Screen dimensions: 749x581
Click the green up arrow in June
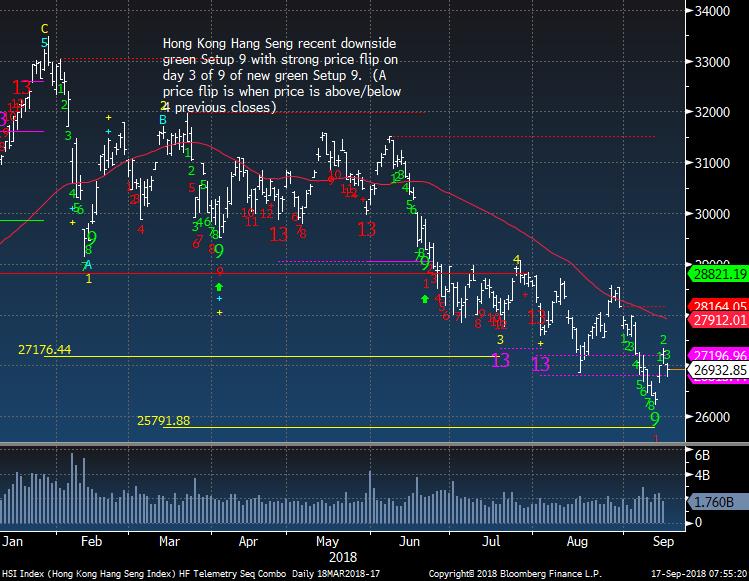(x=425, y=299)
